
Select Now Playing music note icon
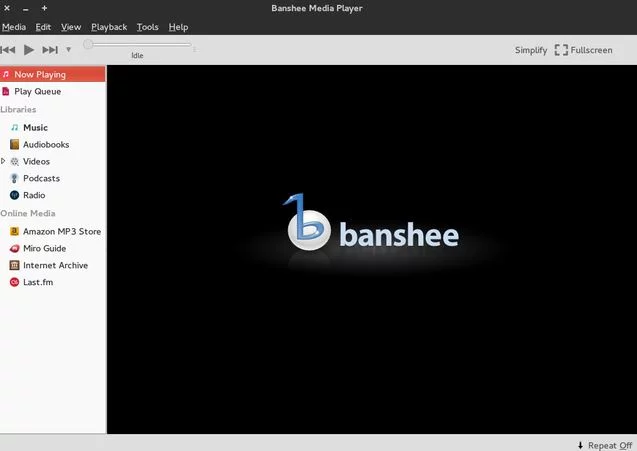(x=6, y=74)
